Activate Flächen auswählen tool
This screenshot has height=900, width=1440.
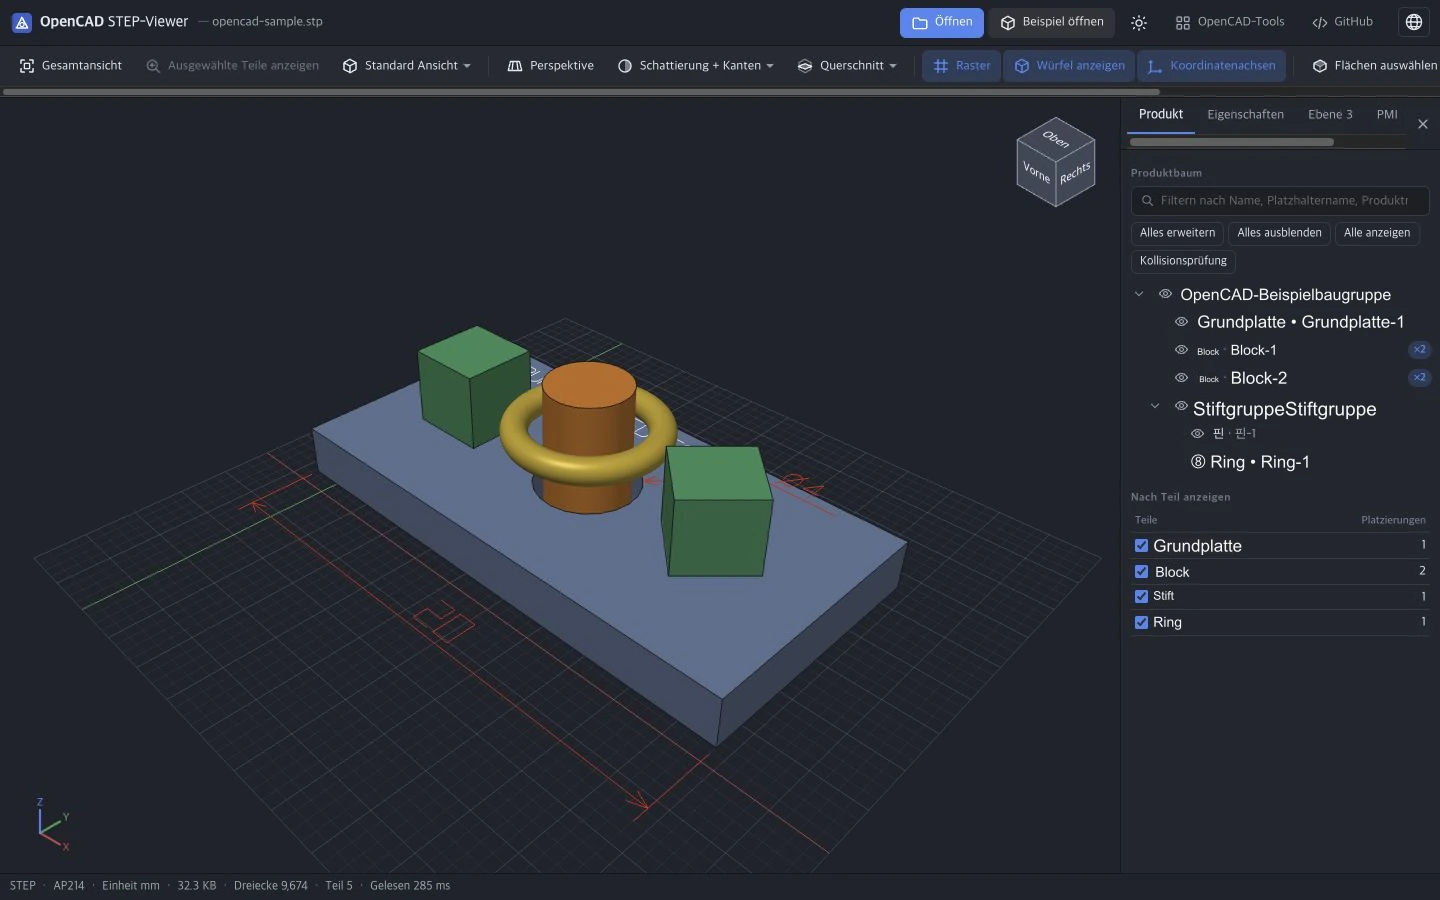[x=1375, y=66]
